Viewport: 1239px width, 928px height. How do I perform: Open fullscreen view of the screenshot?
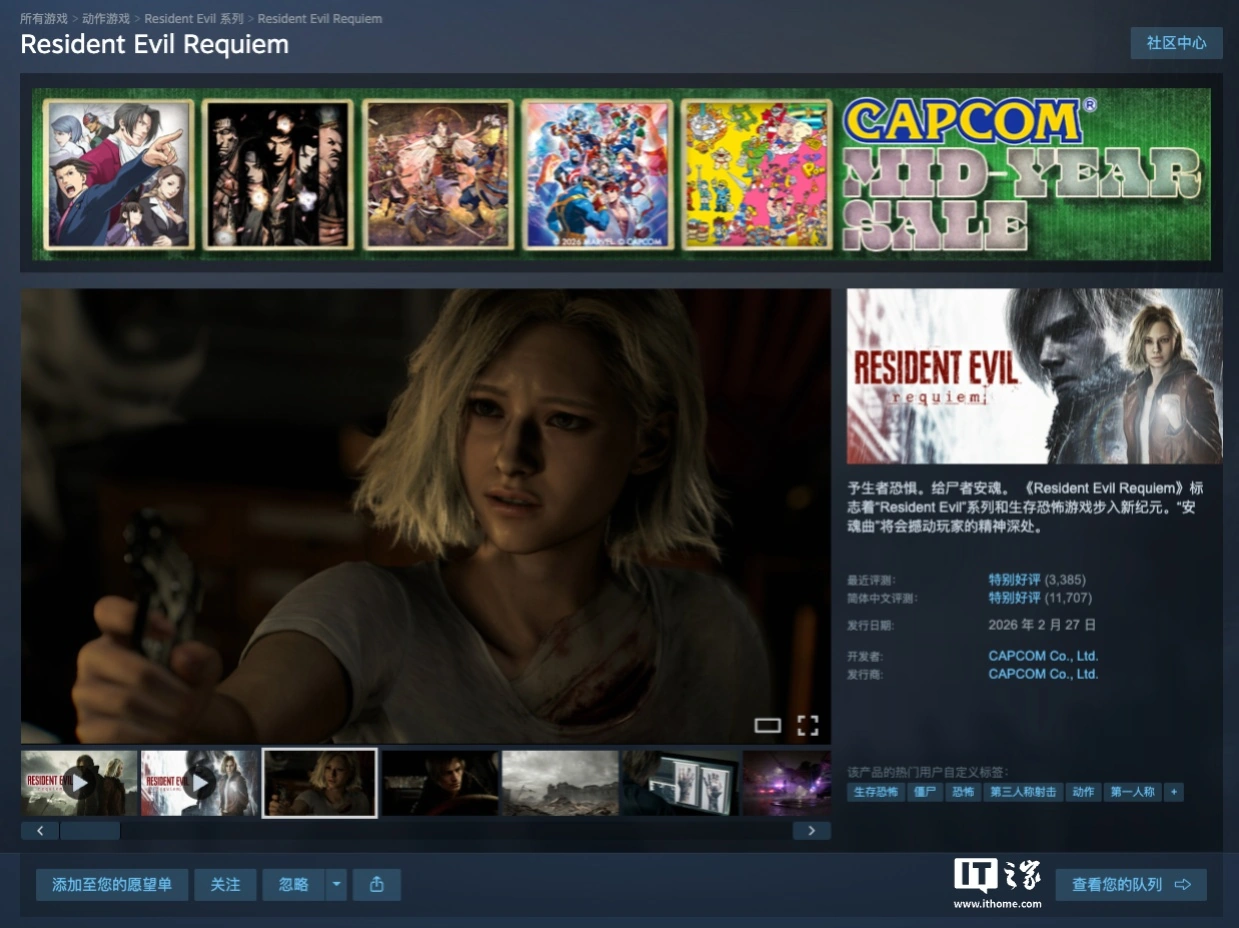pyautogui.click(x=808, y=726)
